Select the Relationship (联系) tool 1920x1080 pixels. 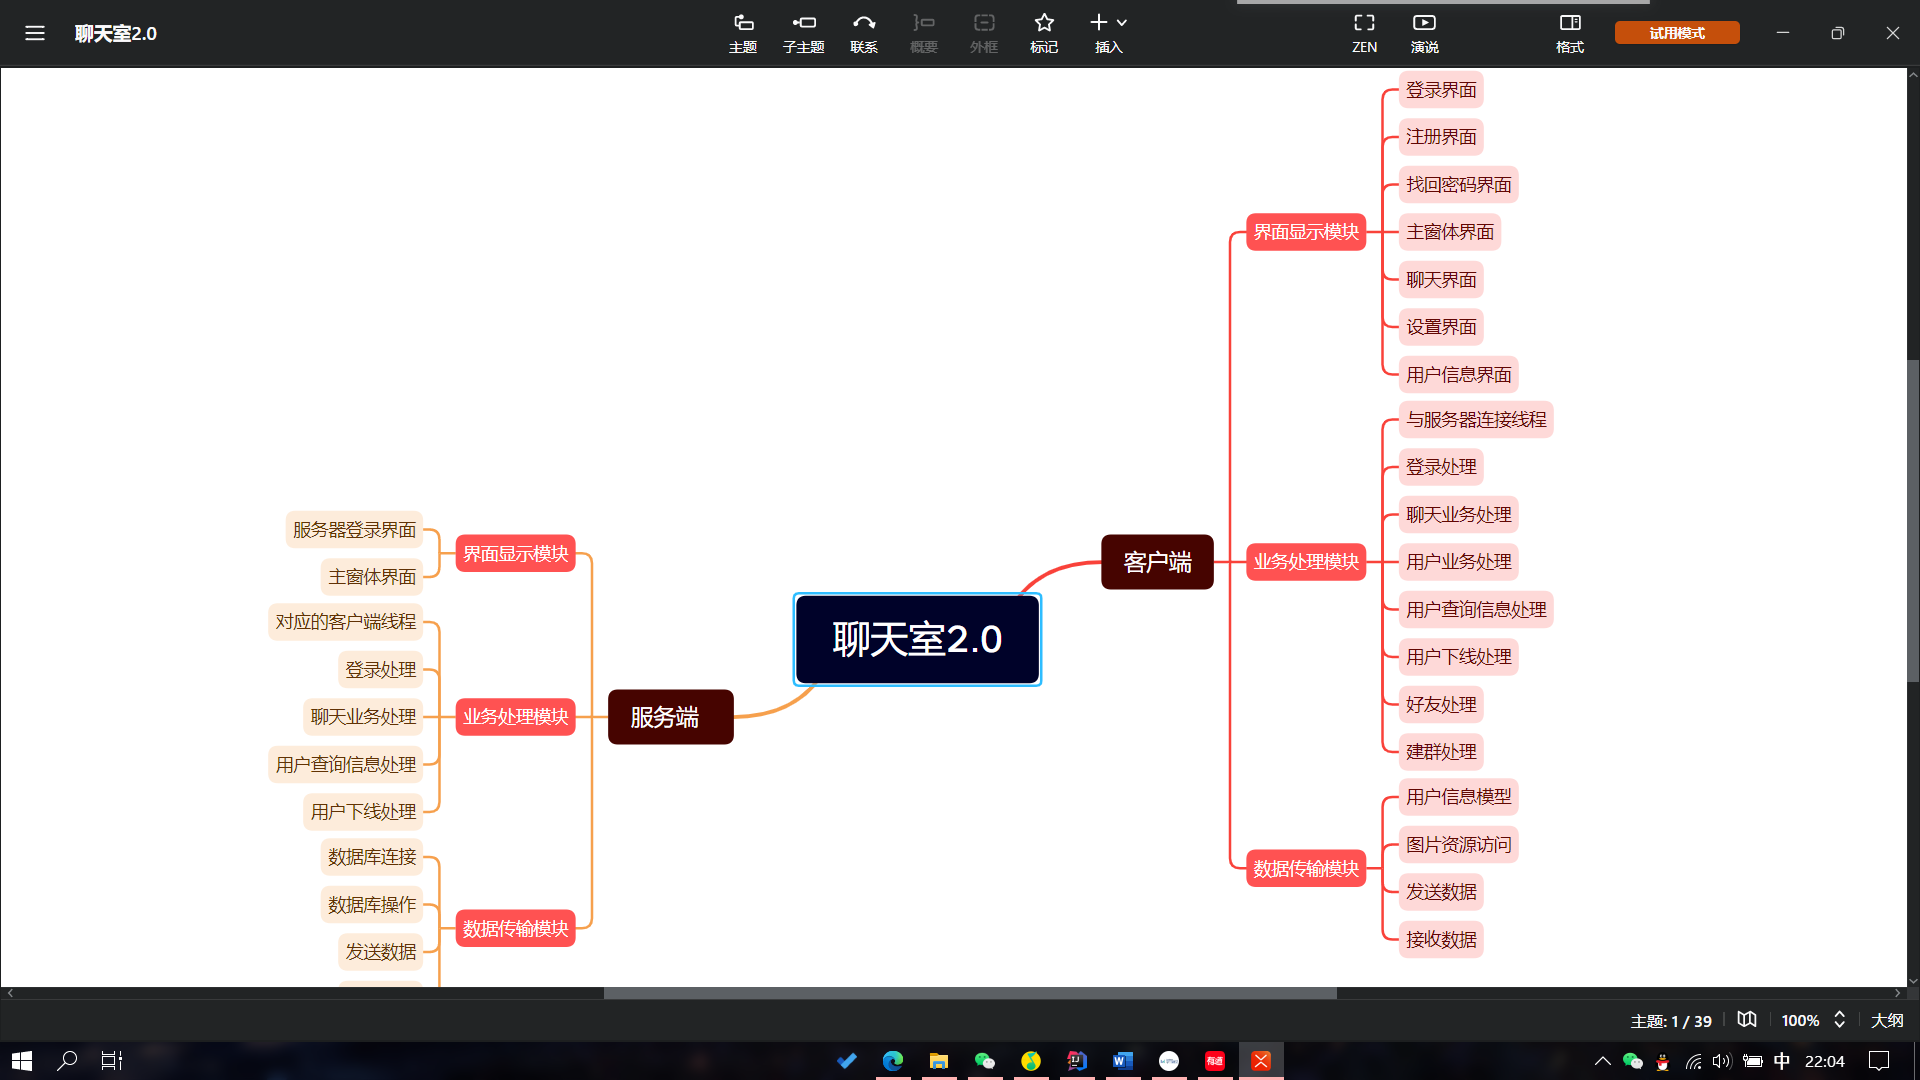(x=864, y=32)
